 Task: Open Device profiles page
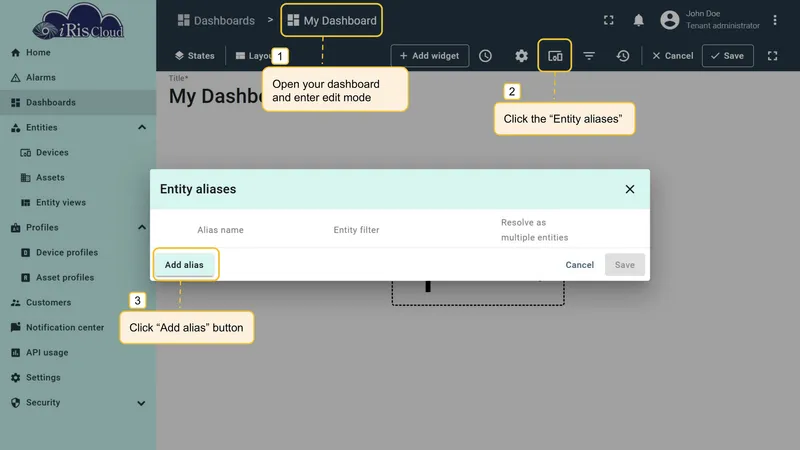[x=78, y=253]
